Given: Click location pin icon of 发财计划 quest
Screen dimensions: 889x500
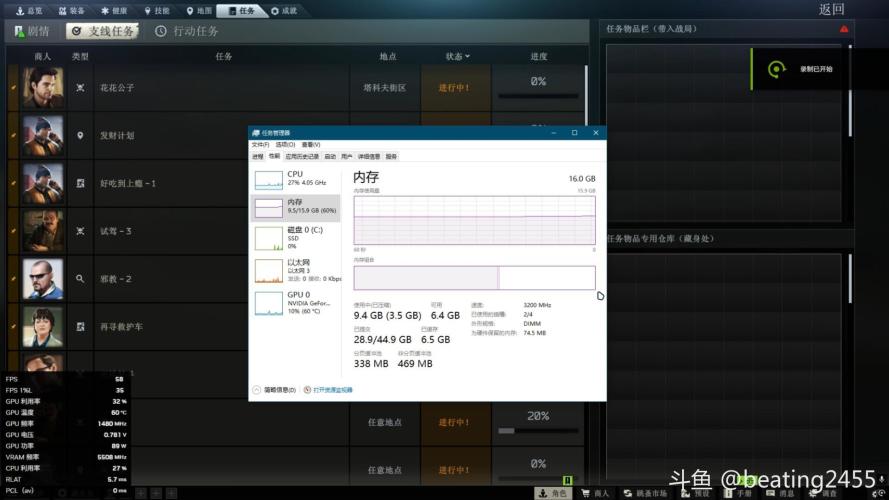Looking at the screenshot, I should click(81, 135).
